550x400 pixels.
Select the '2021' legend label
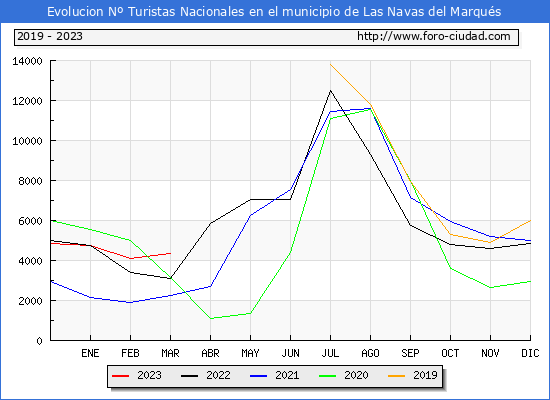click(287, 375)
